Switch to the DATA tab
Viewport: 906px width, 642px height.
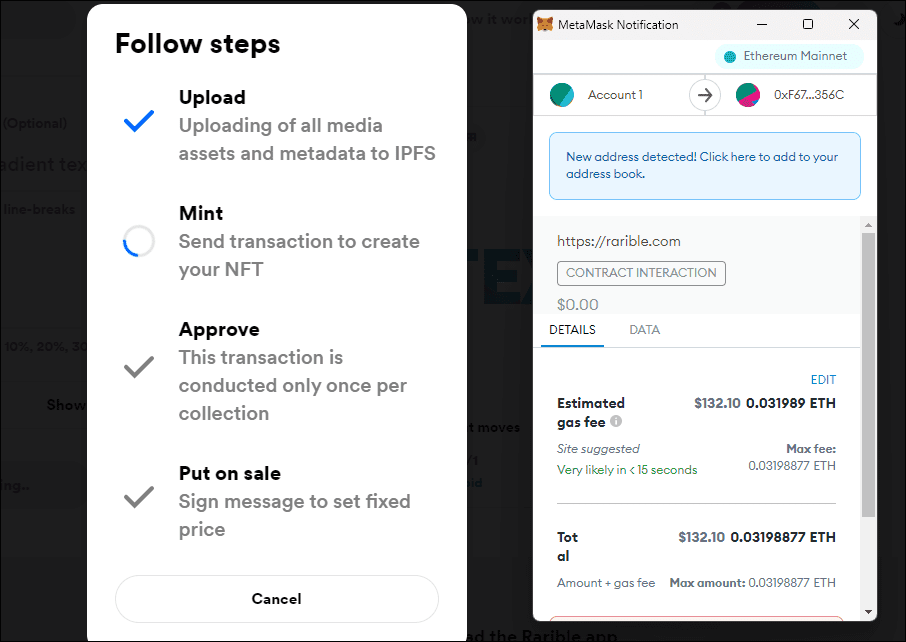pos(644,330)
